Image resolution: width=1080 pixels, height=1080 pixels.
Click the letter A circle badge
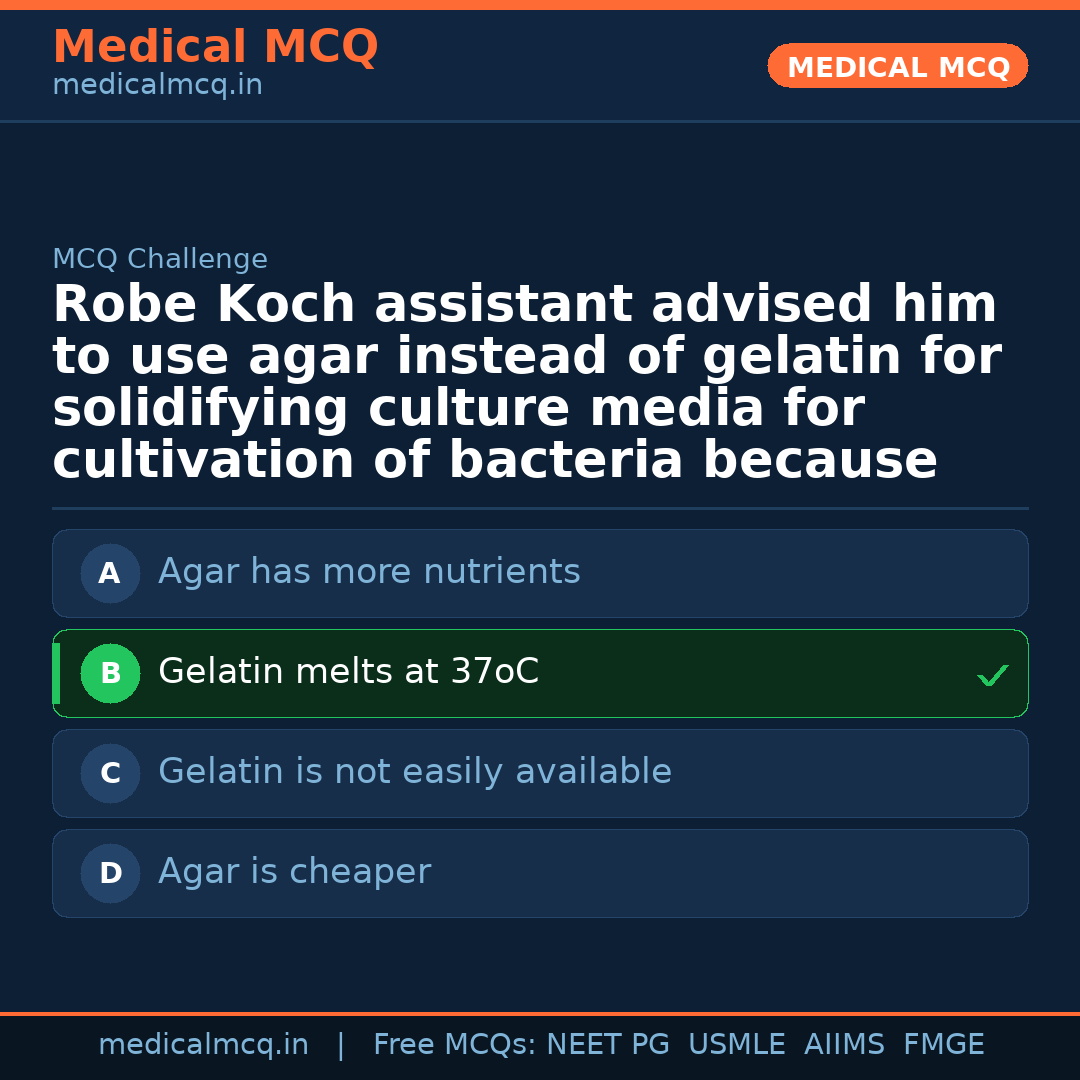(x=110, y=573)
